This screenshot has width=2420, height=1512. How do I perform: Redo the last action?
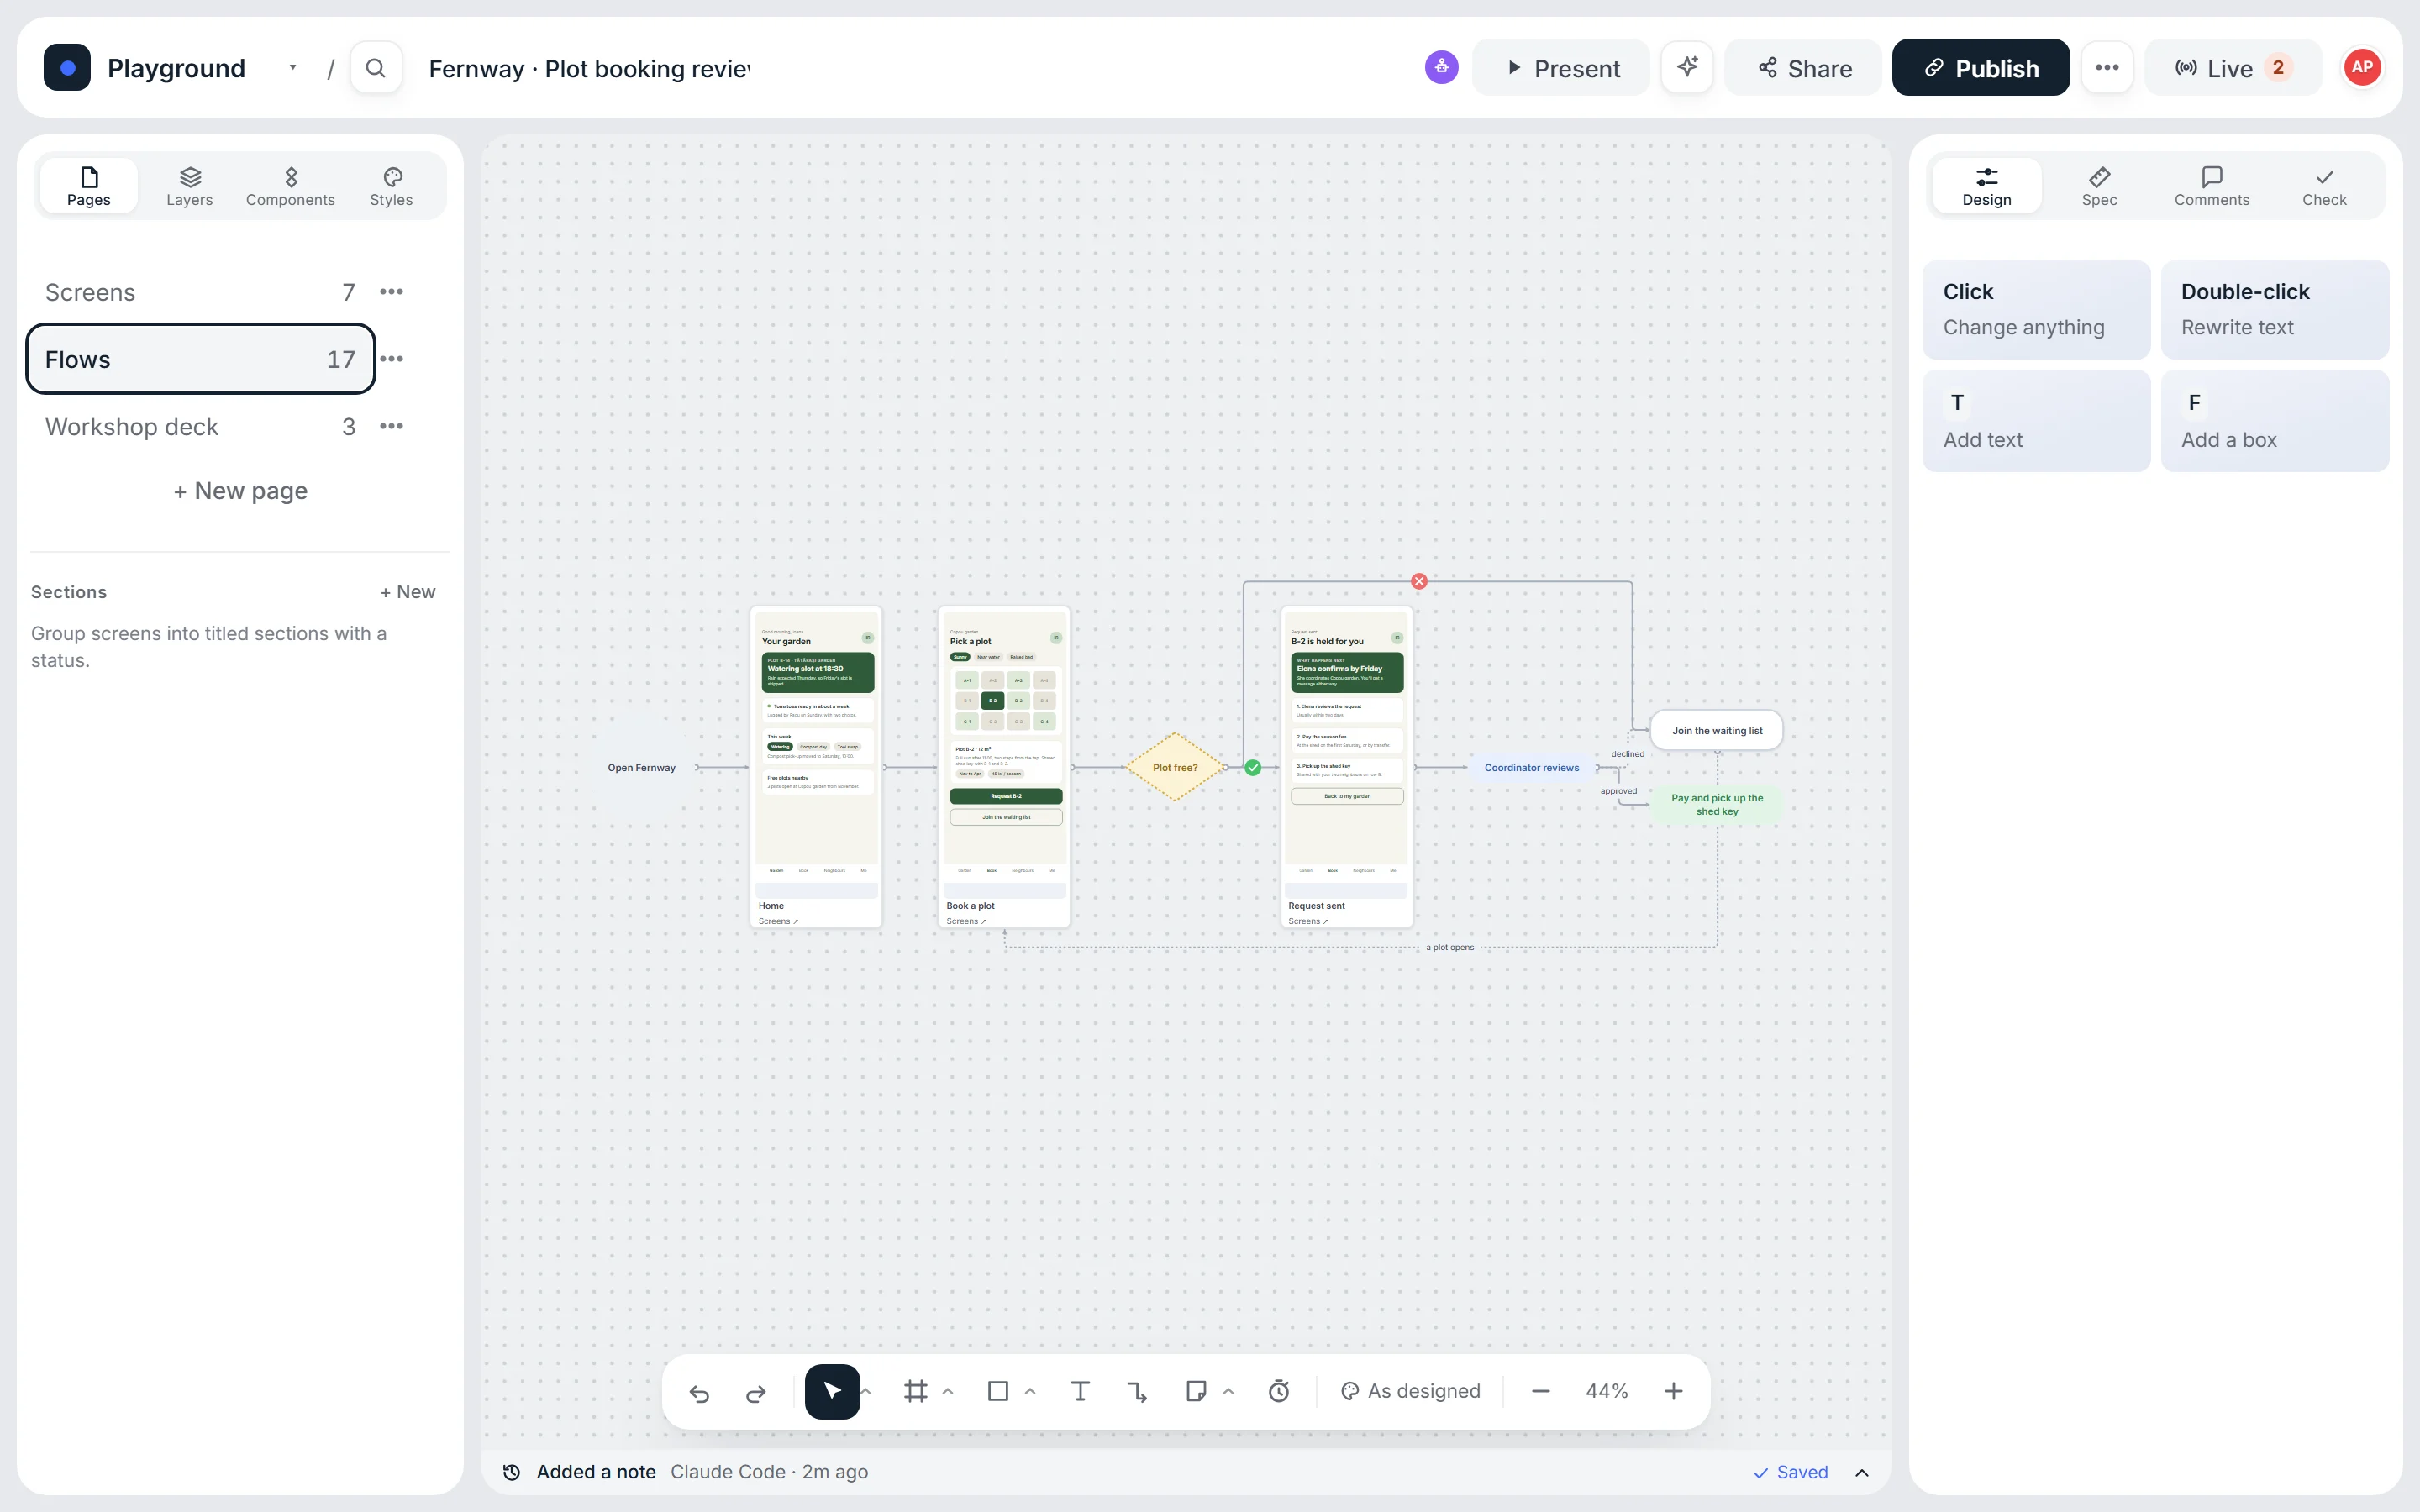[756, 1392]
